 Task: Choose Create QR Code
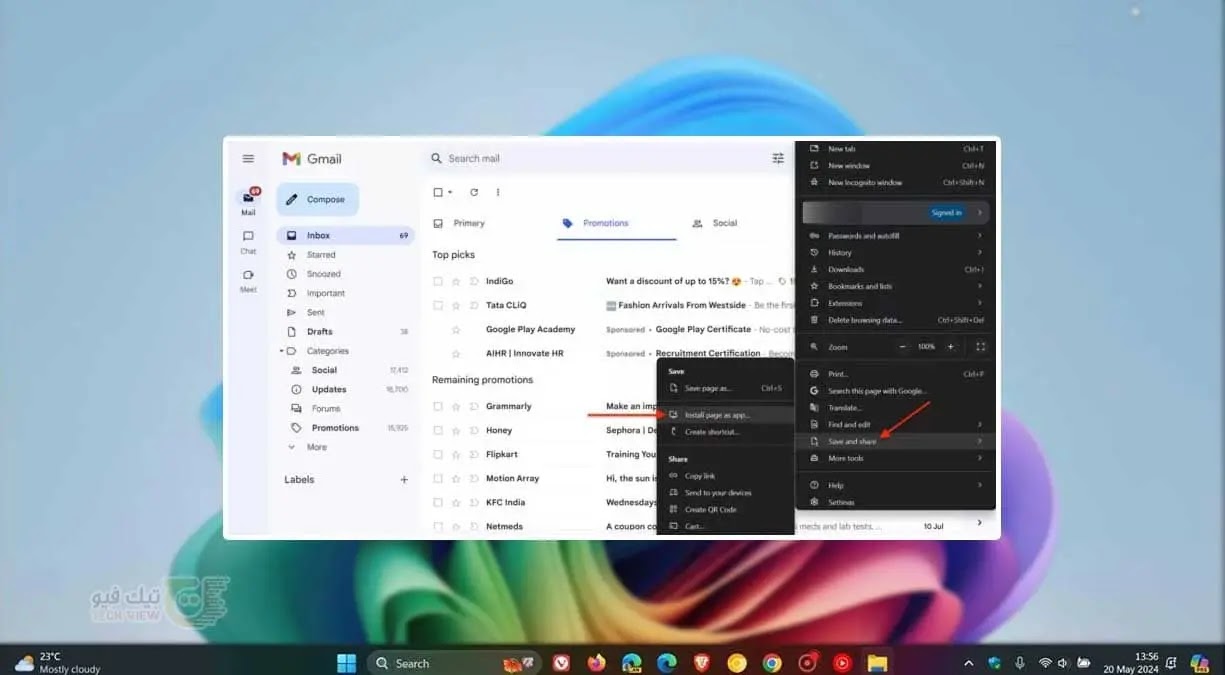pos(725,509)
